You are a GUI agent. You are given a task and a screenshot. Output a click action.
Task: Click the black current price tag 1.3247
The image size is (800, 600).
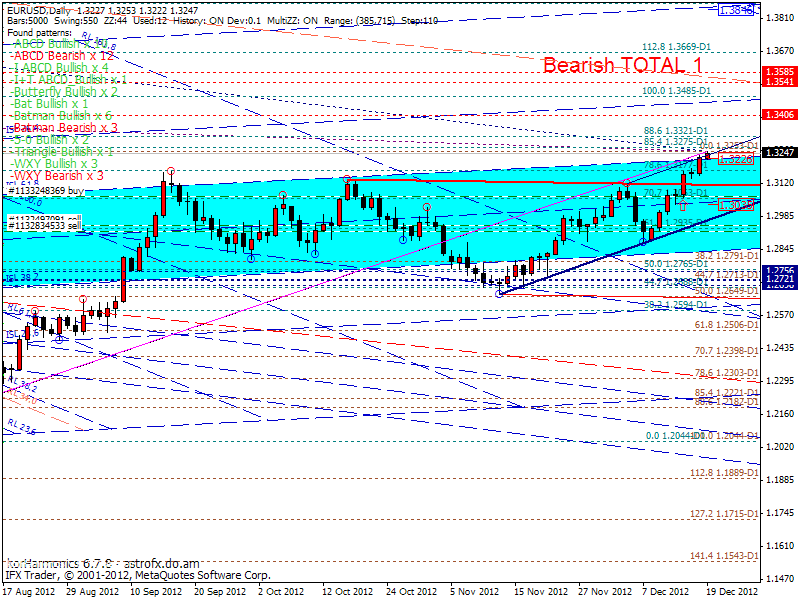778,152
